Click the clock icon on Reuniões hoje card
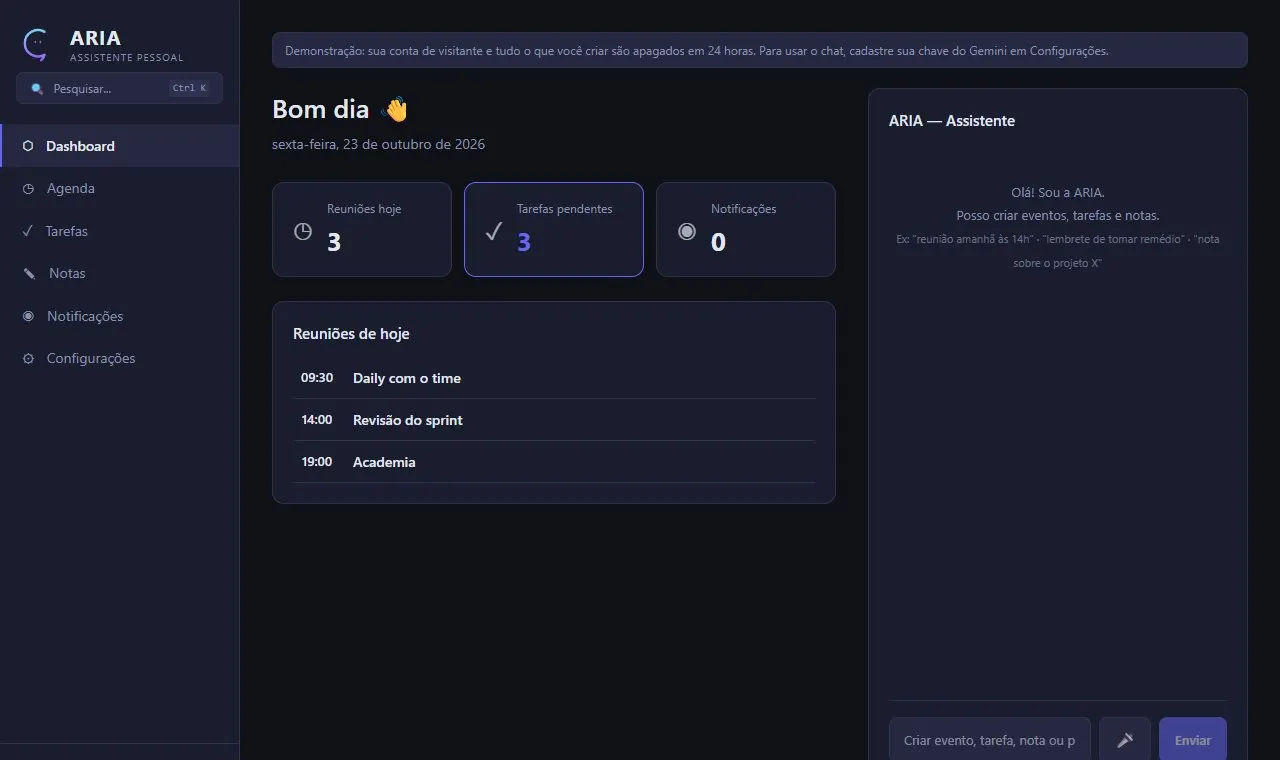 tap(303, 231)
